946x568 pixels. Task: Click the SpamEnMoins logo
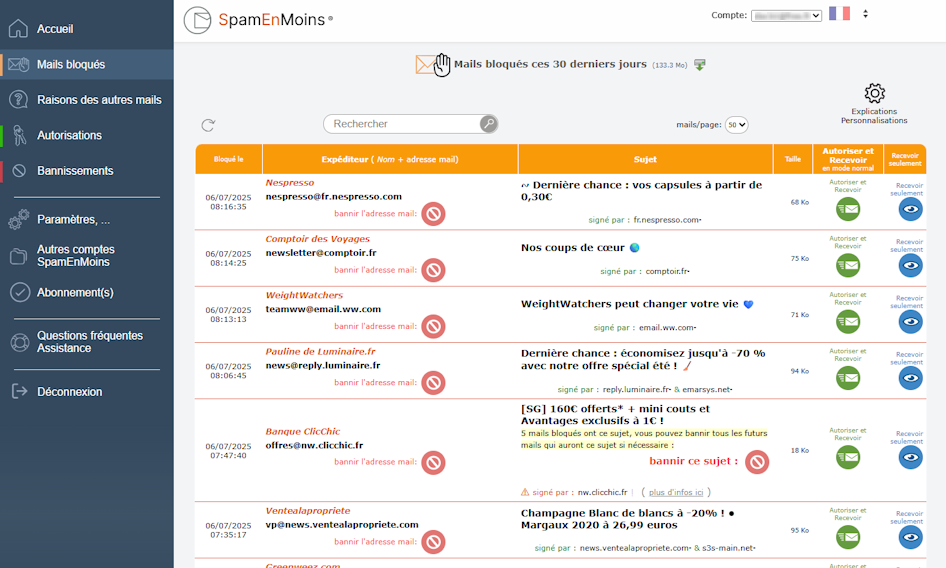pos(259,20)
